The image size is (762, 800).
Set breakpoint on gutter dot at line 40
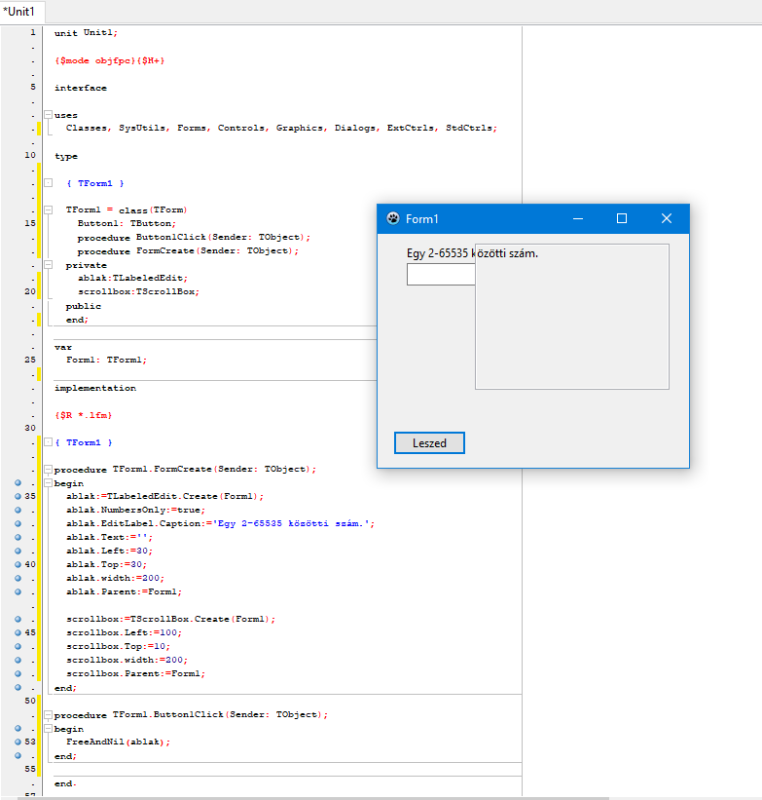pos(18,564)
